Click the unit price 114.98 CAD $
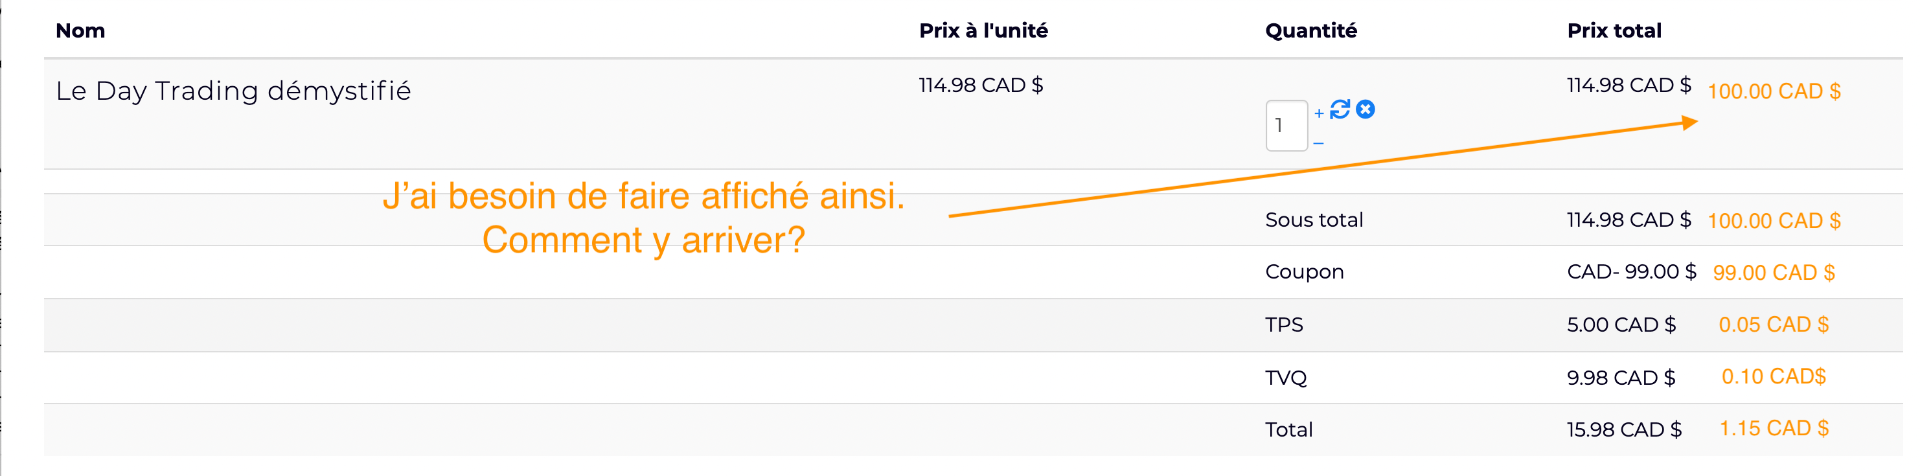The width and height of the screenshot is (1920, 476). (x=980, y=85)
